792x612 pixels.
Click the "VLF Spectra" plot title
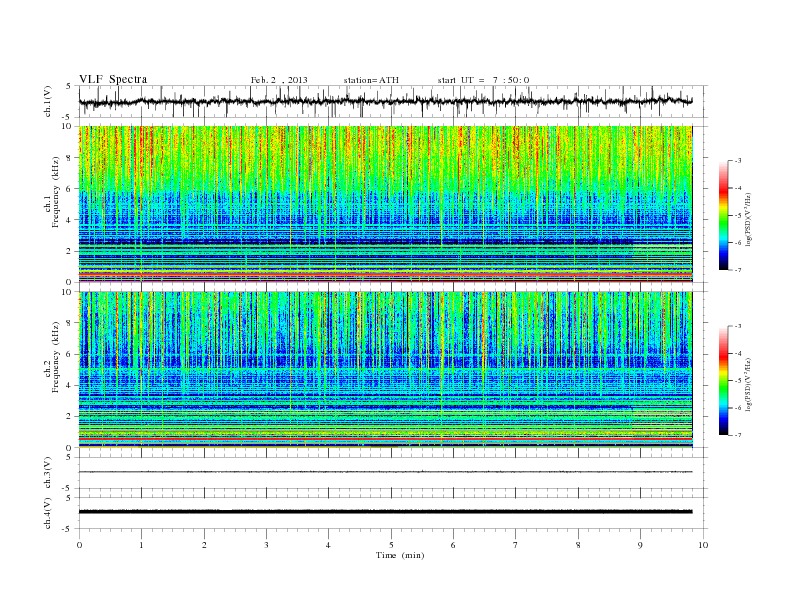pos(113,79)
